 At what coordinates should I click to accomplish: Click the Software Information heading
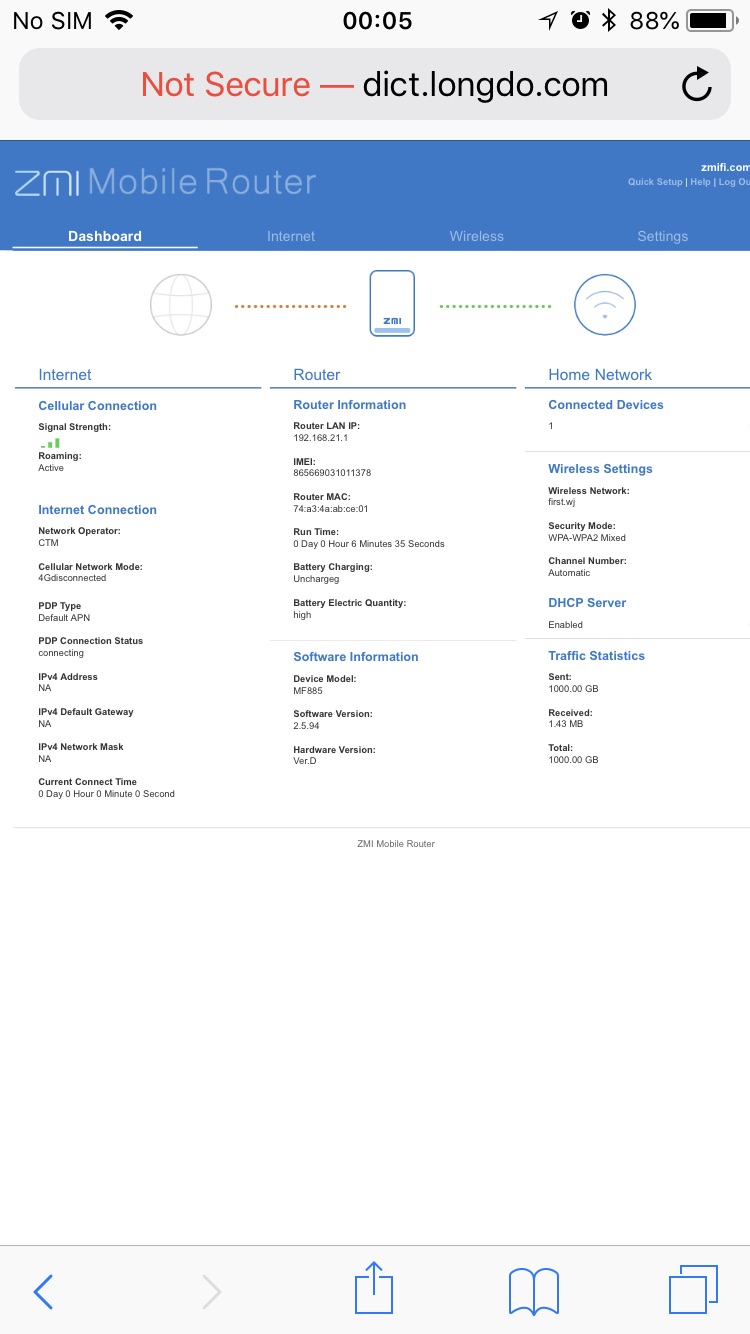point(355,657)
